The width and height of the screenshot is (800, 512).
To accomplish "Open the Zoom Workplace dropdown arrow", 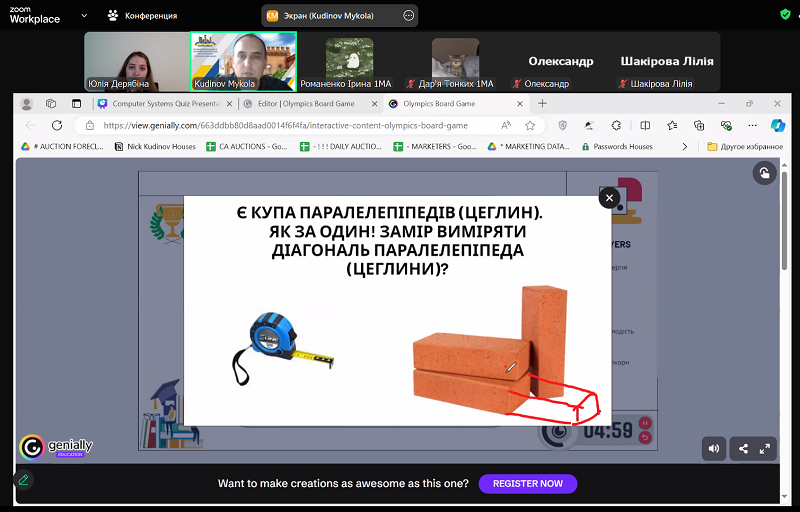I will click(x=84, y=16).
